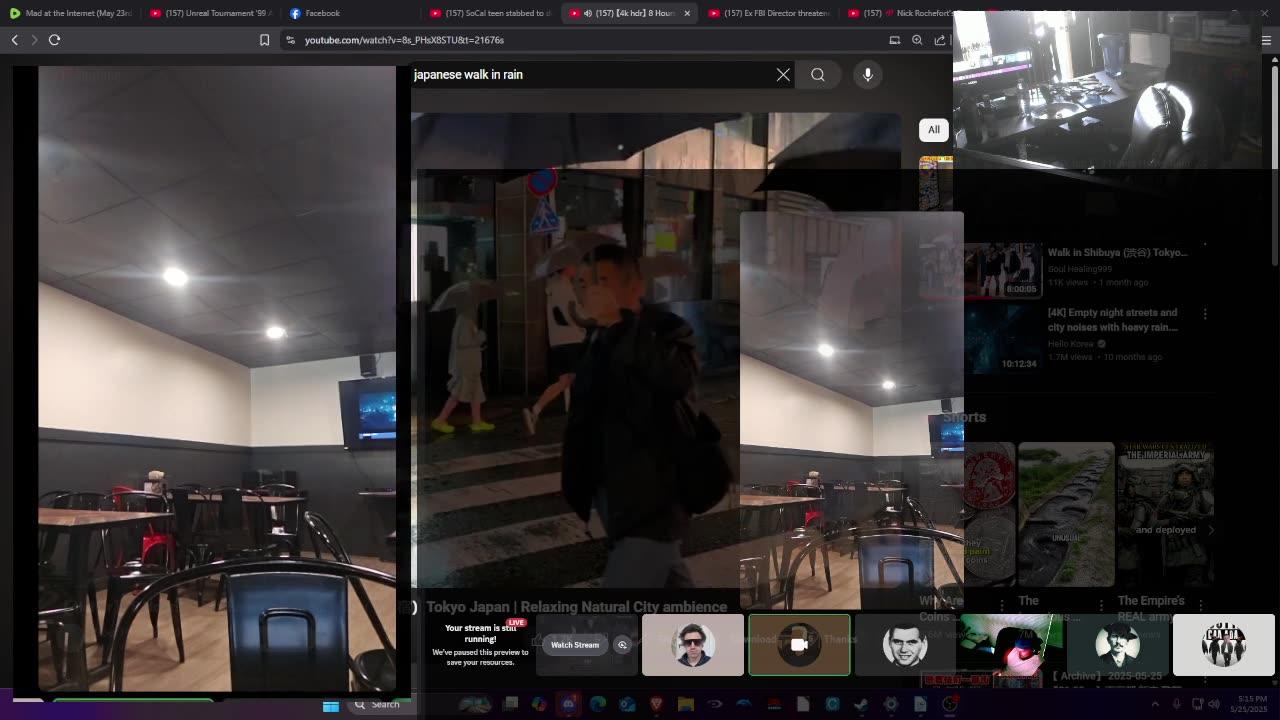Click the 'Walk in Shibuya' video thumbnail
Viewport: 1280px width, 720px height.
(x=980, y=270)
